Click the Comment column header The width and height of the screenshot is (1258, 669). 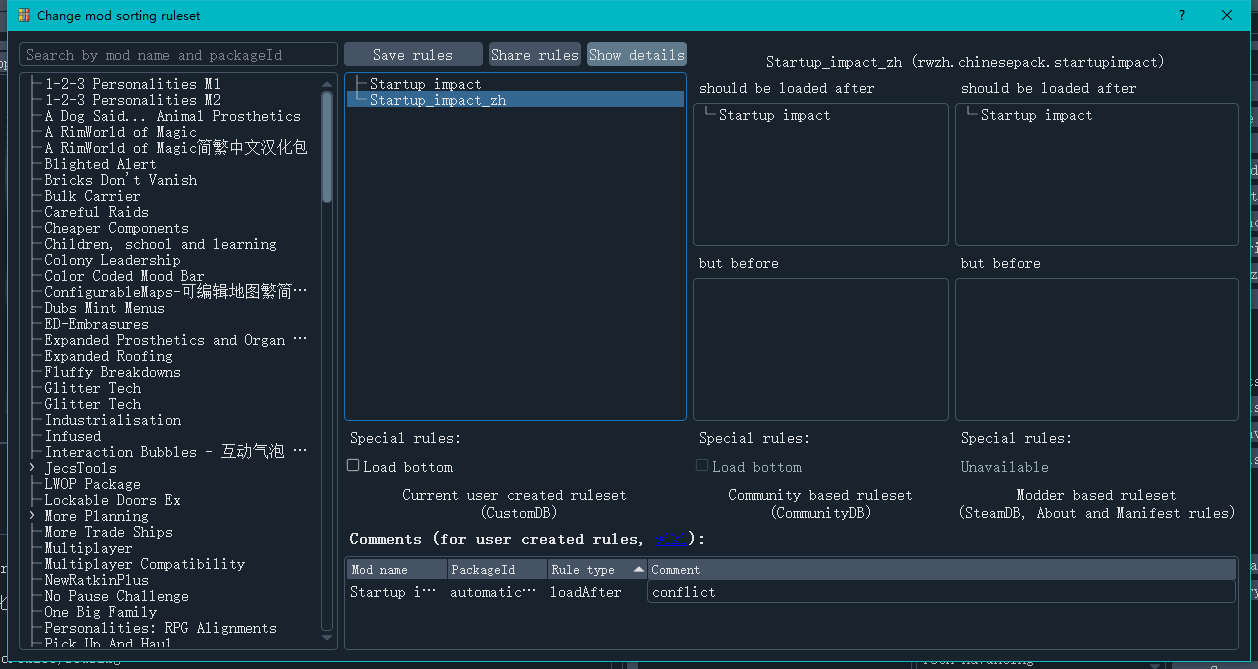pyautogui.click(x=941, y=569)
